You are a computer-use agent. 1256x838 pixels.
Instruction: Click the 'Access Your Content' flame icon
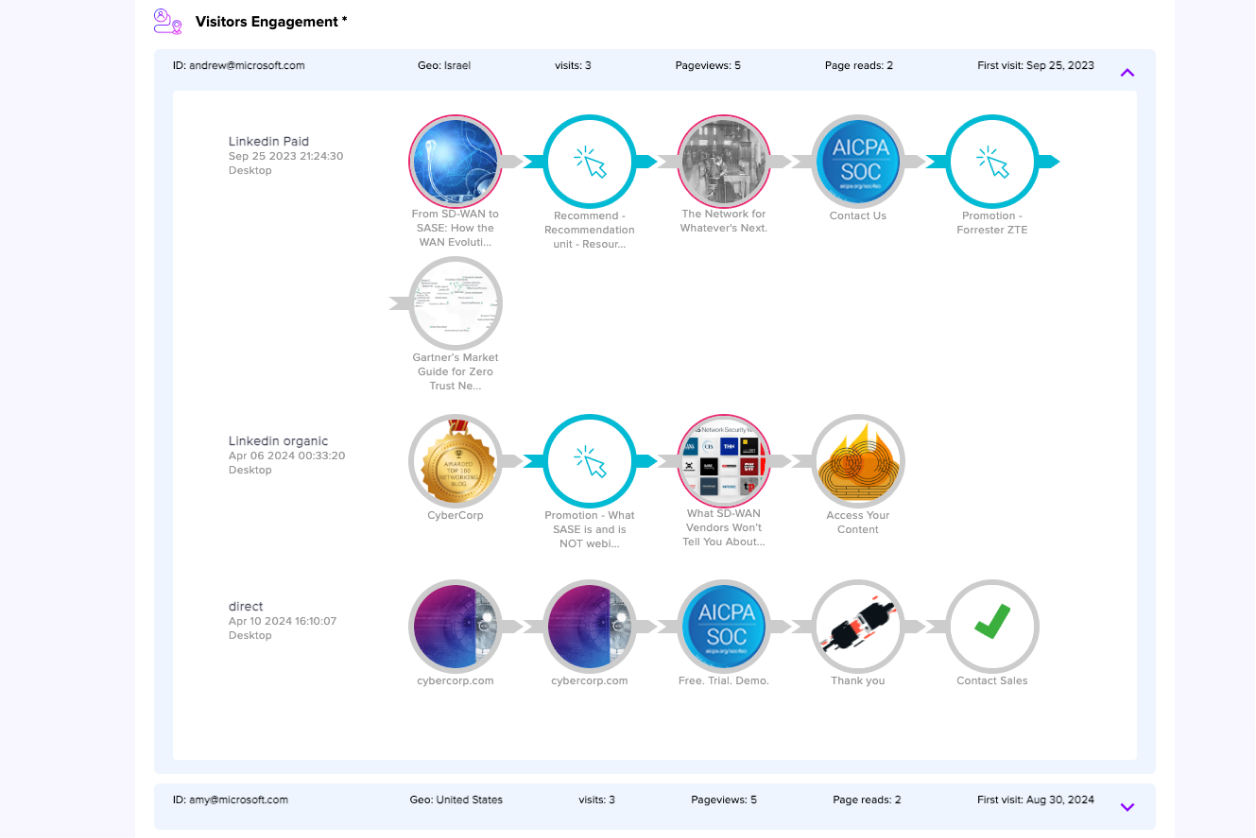[858, 461]
